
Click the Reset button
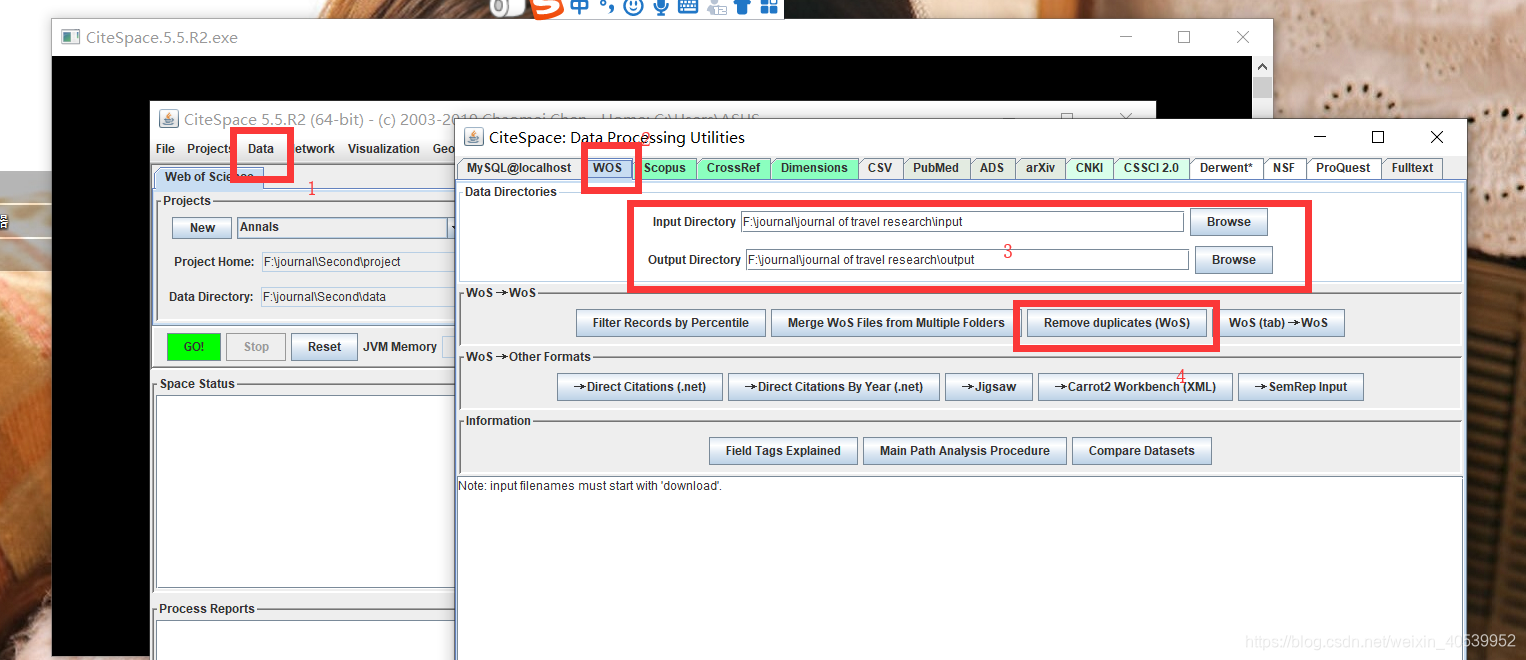point(324,347)
